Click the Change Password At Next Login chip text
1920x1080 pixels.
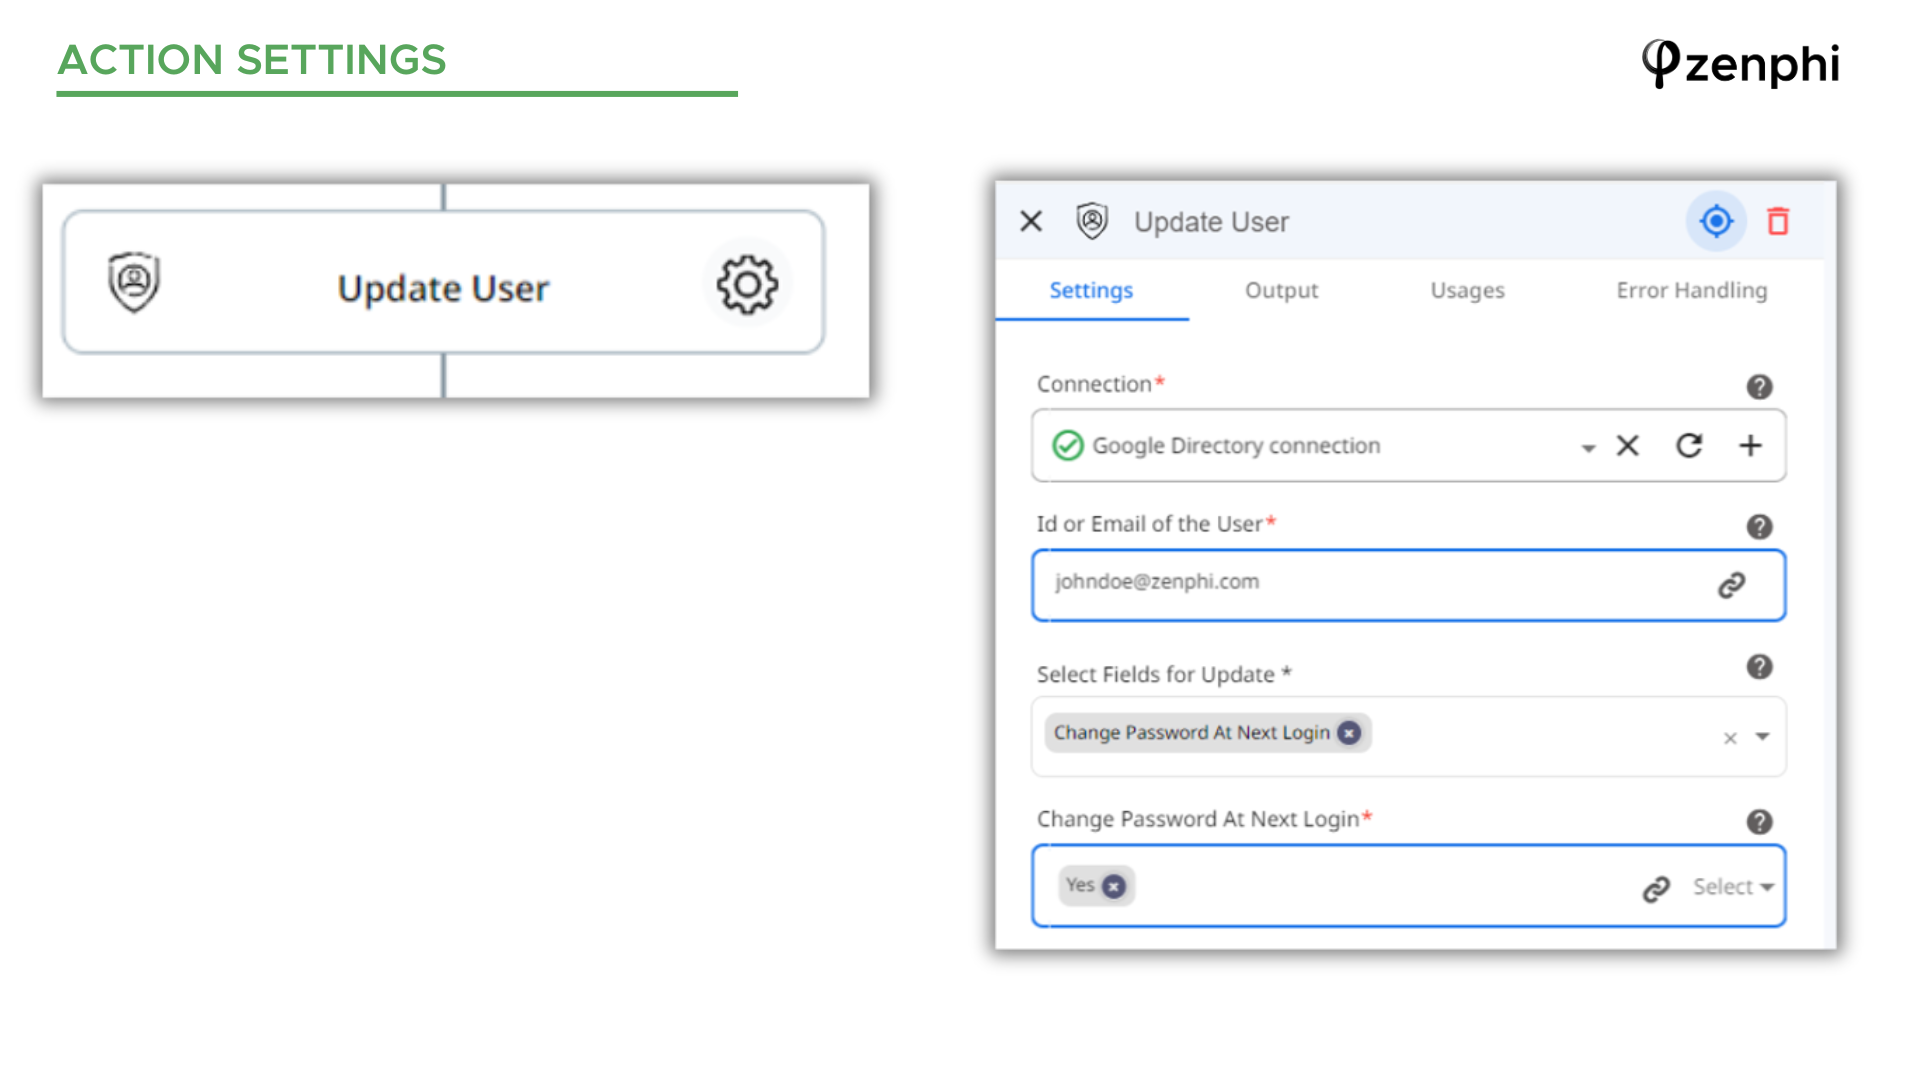point(1191,733)
